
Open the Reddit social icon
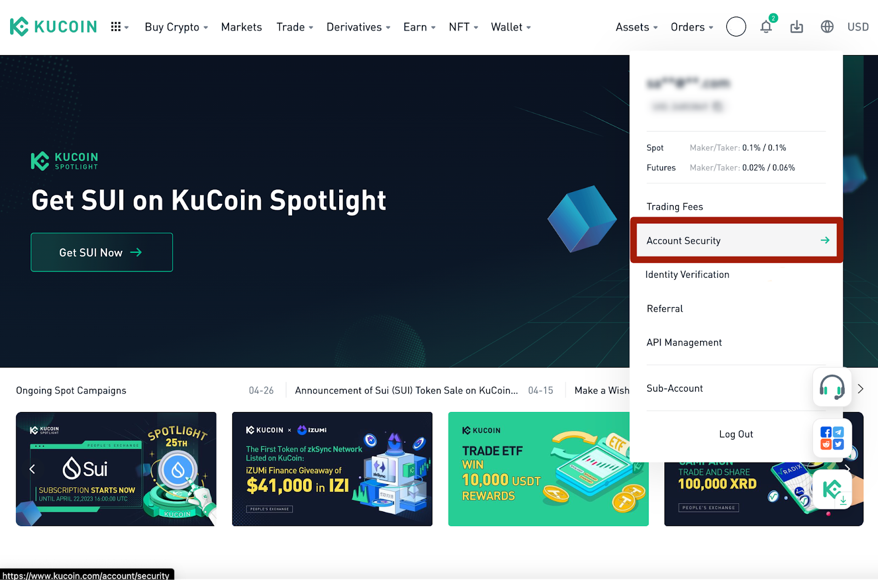825,445
